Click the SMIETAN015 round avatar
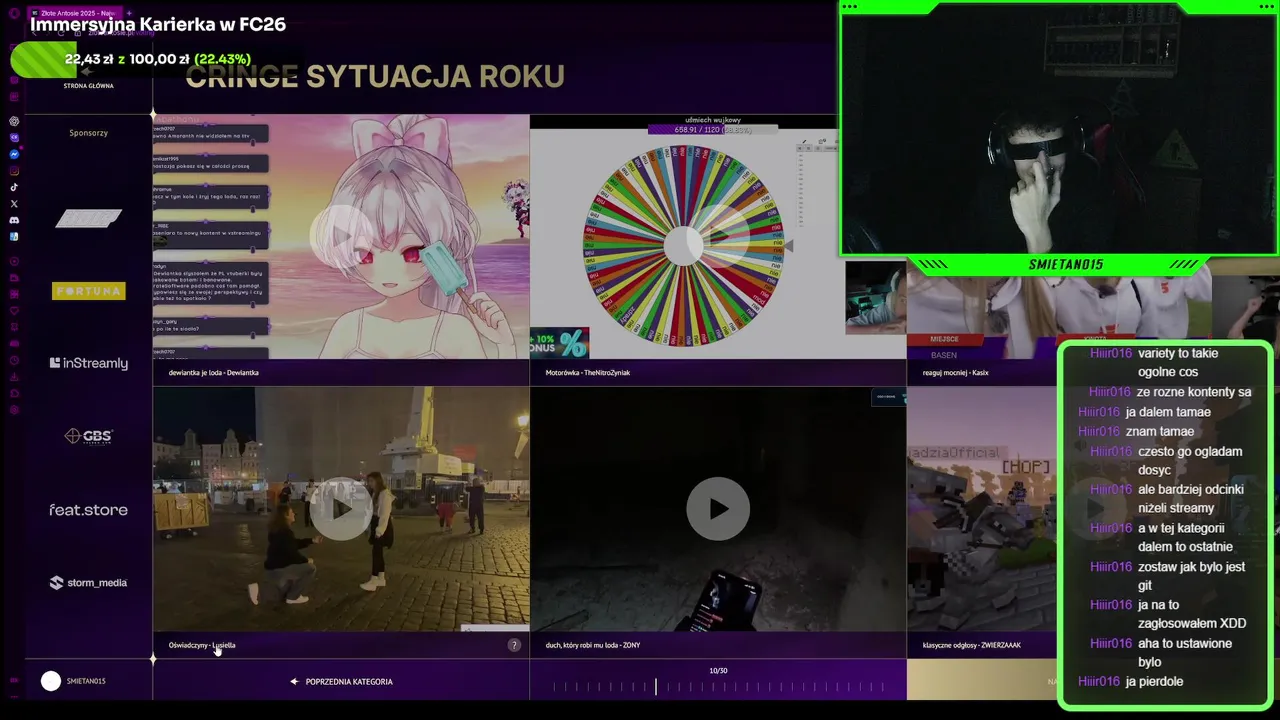The image size is (1280, 720). coord(51,681)
